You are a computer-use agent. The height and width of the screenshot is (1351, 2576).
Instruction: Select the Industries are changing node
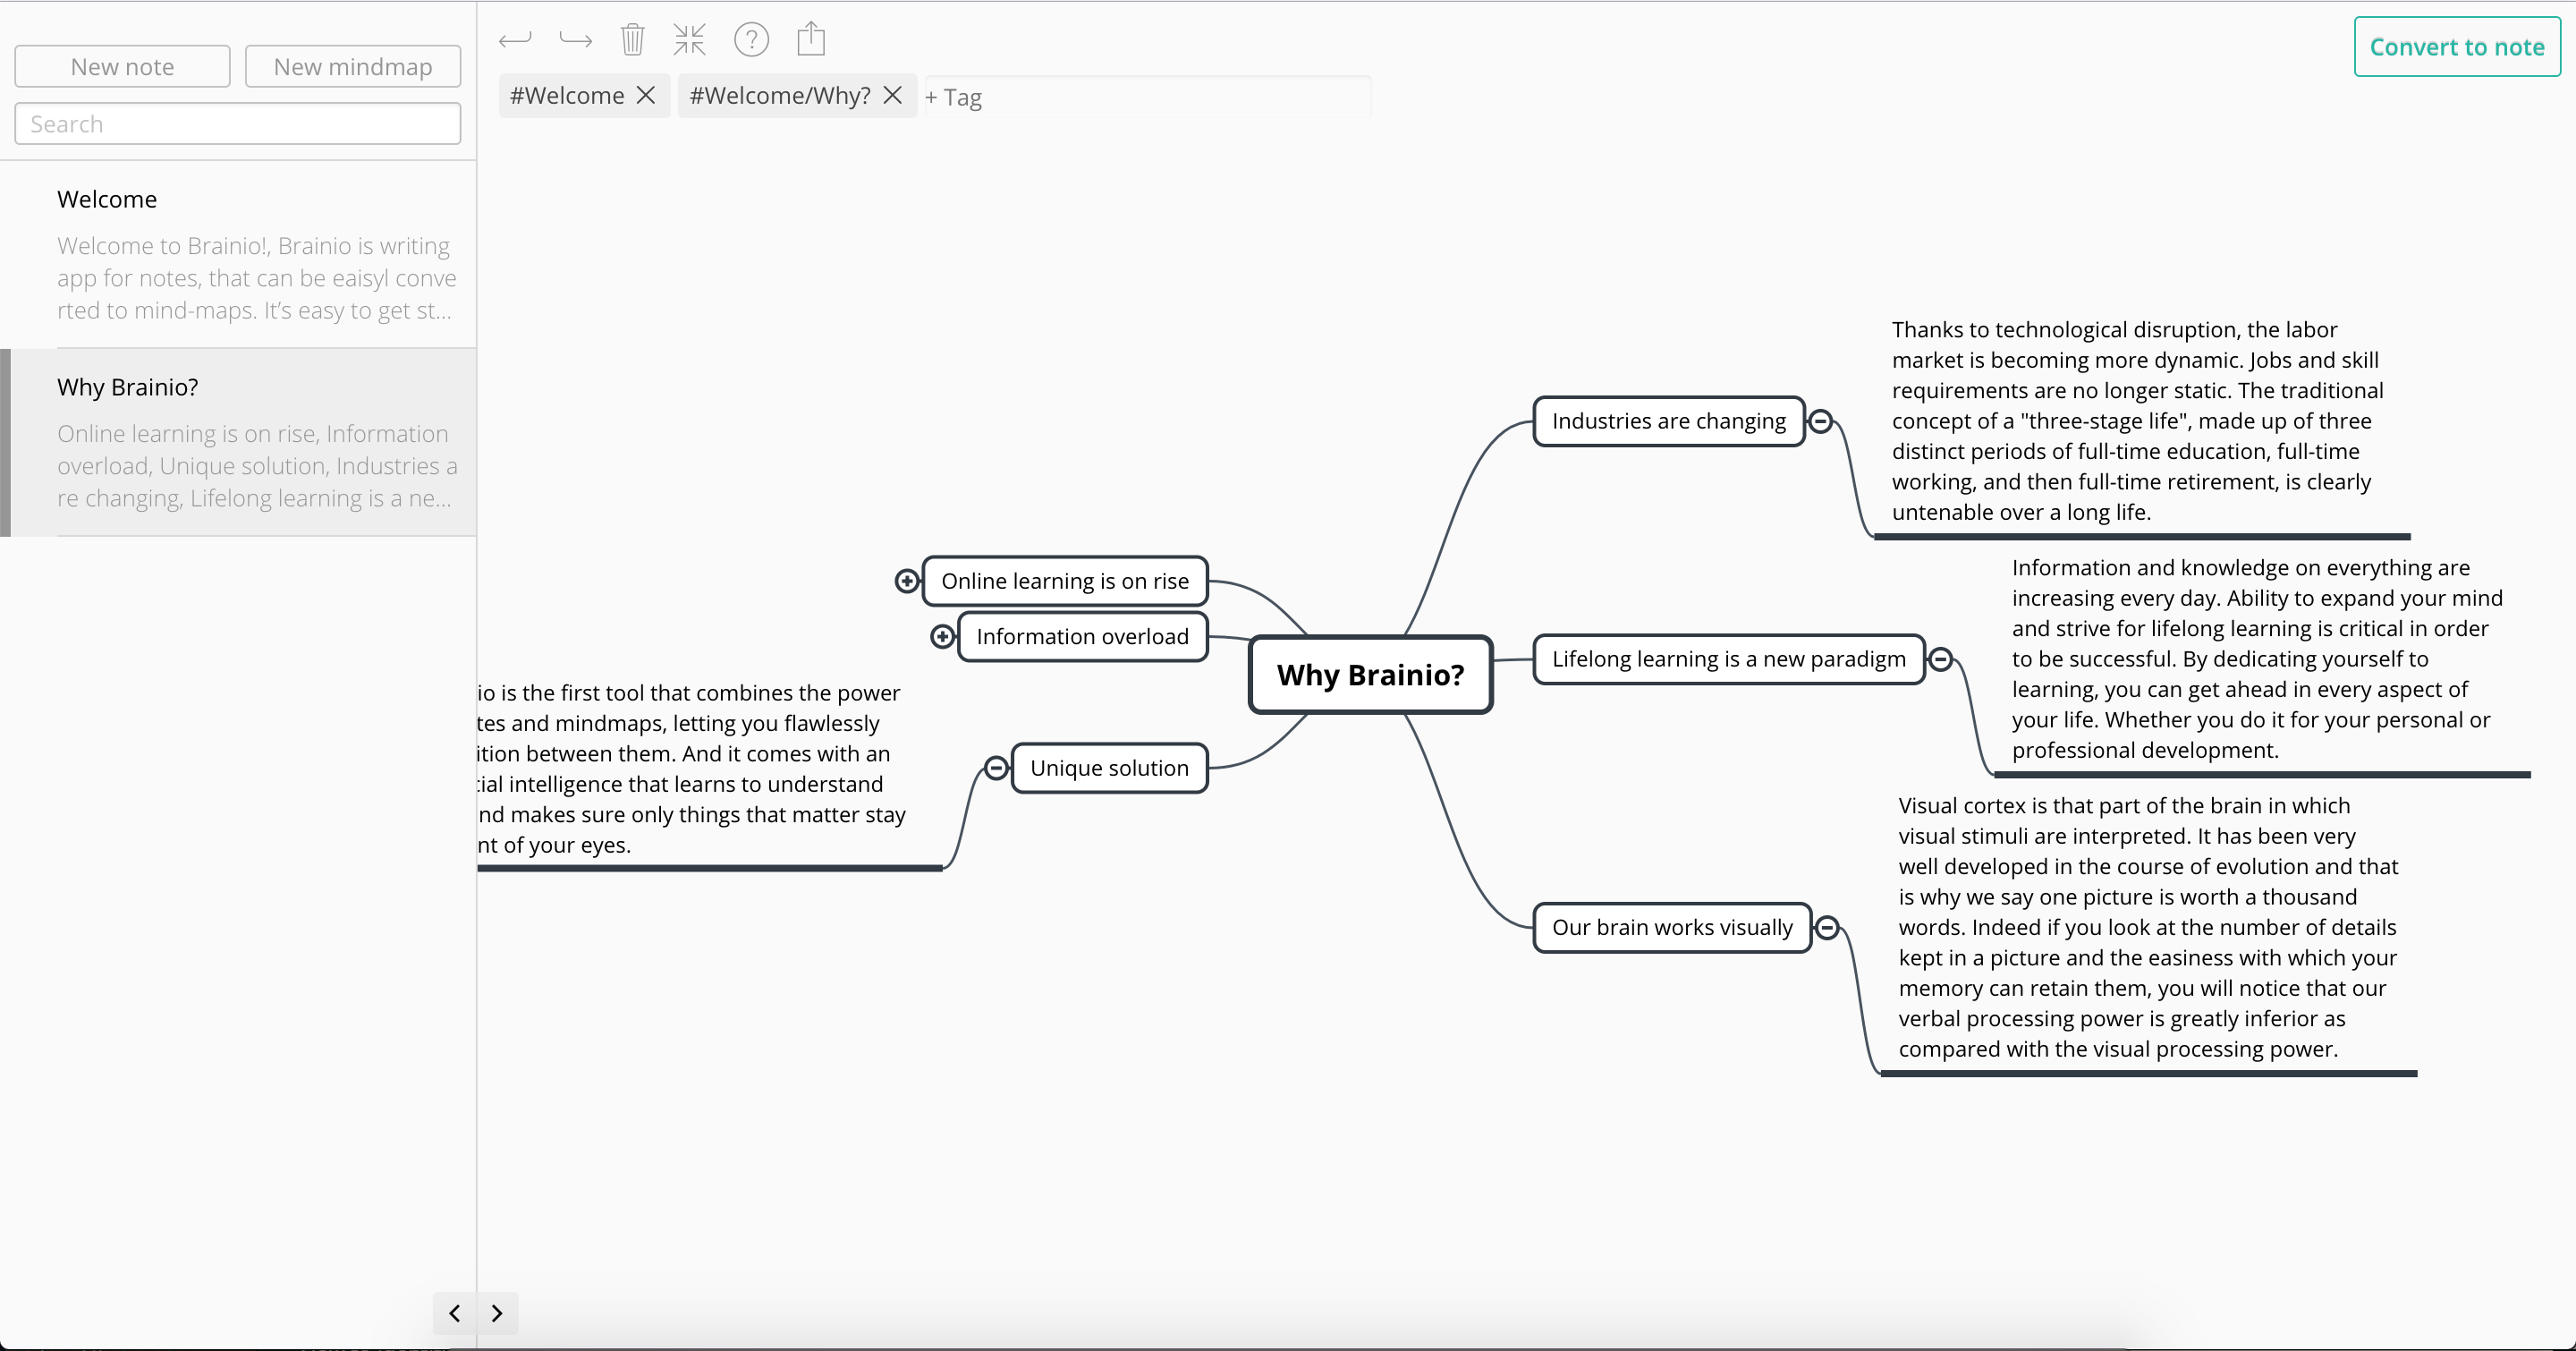click(x=1669, y=421)
